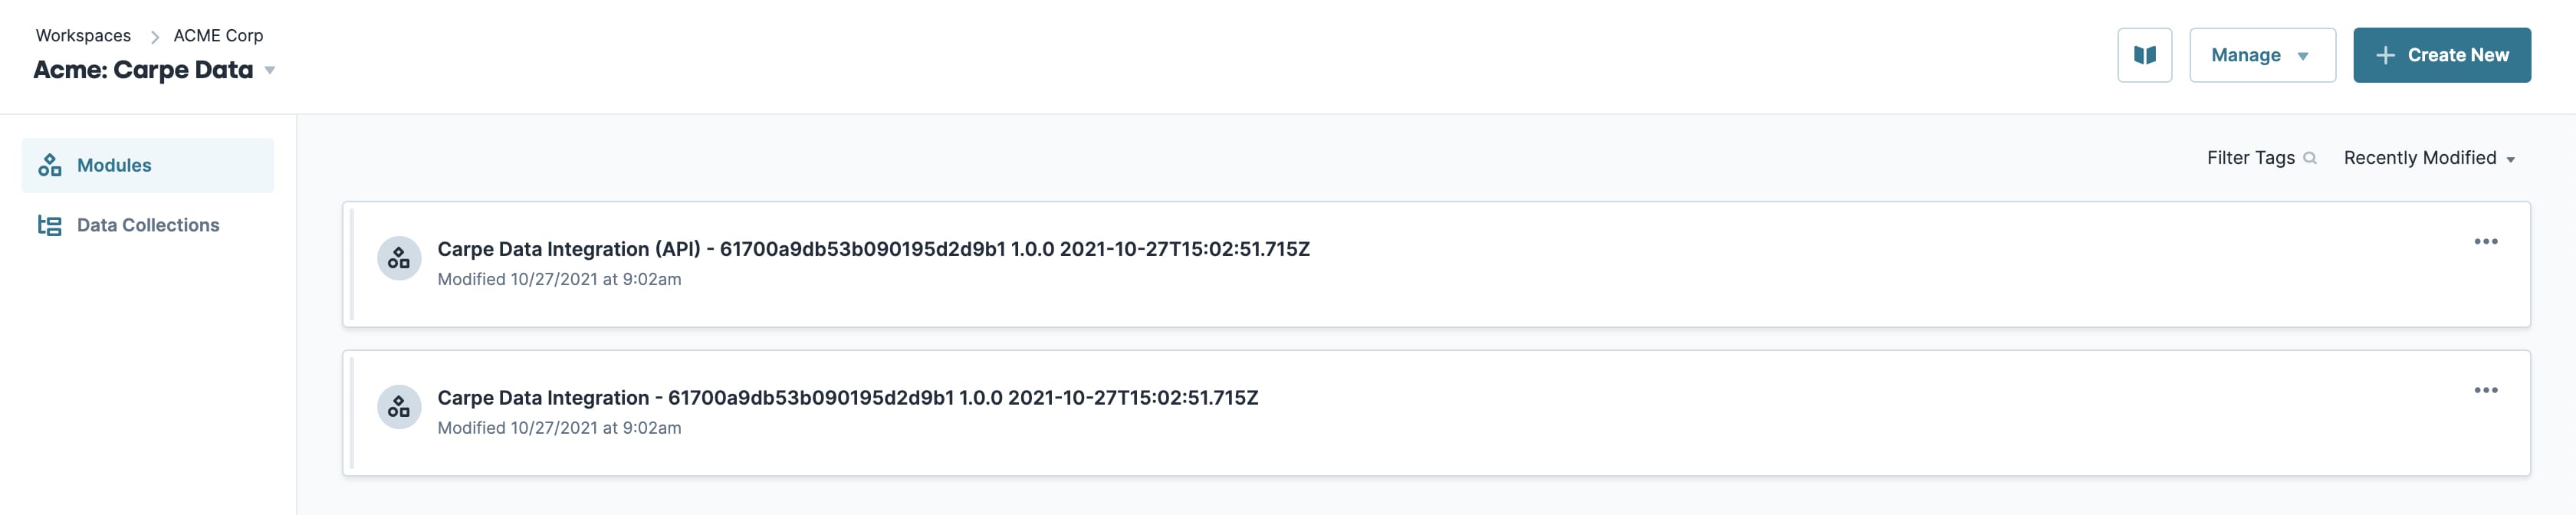The image size is (2576, 515).
Task: Click the Modules sidebar icon
Action: pyautogui.click(x=50, y=165)
